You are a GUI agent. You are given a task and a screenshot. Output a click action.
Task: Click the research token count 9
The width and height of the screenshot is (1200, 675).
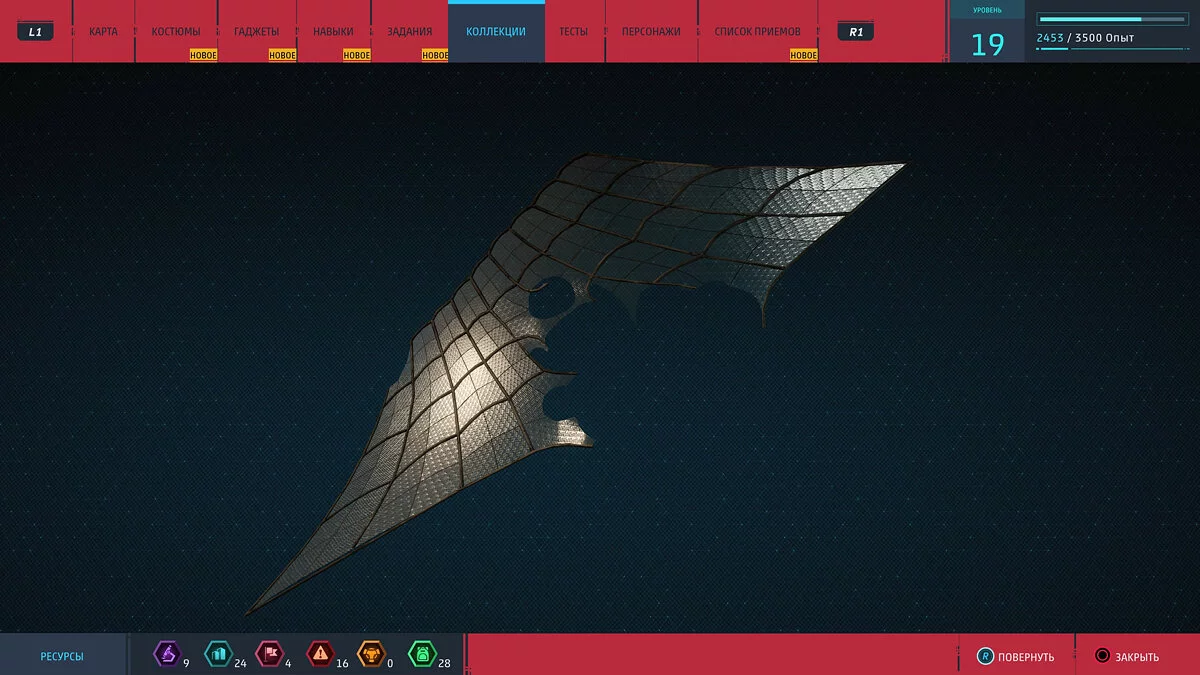186,663
